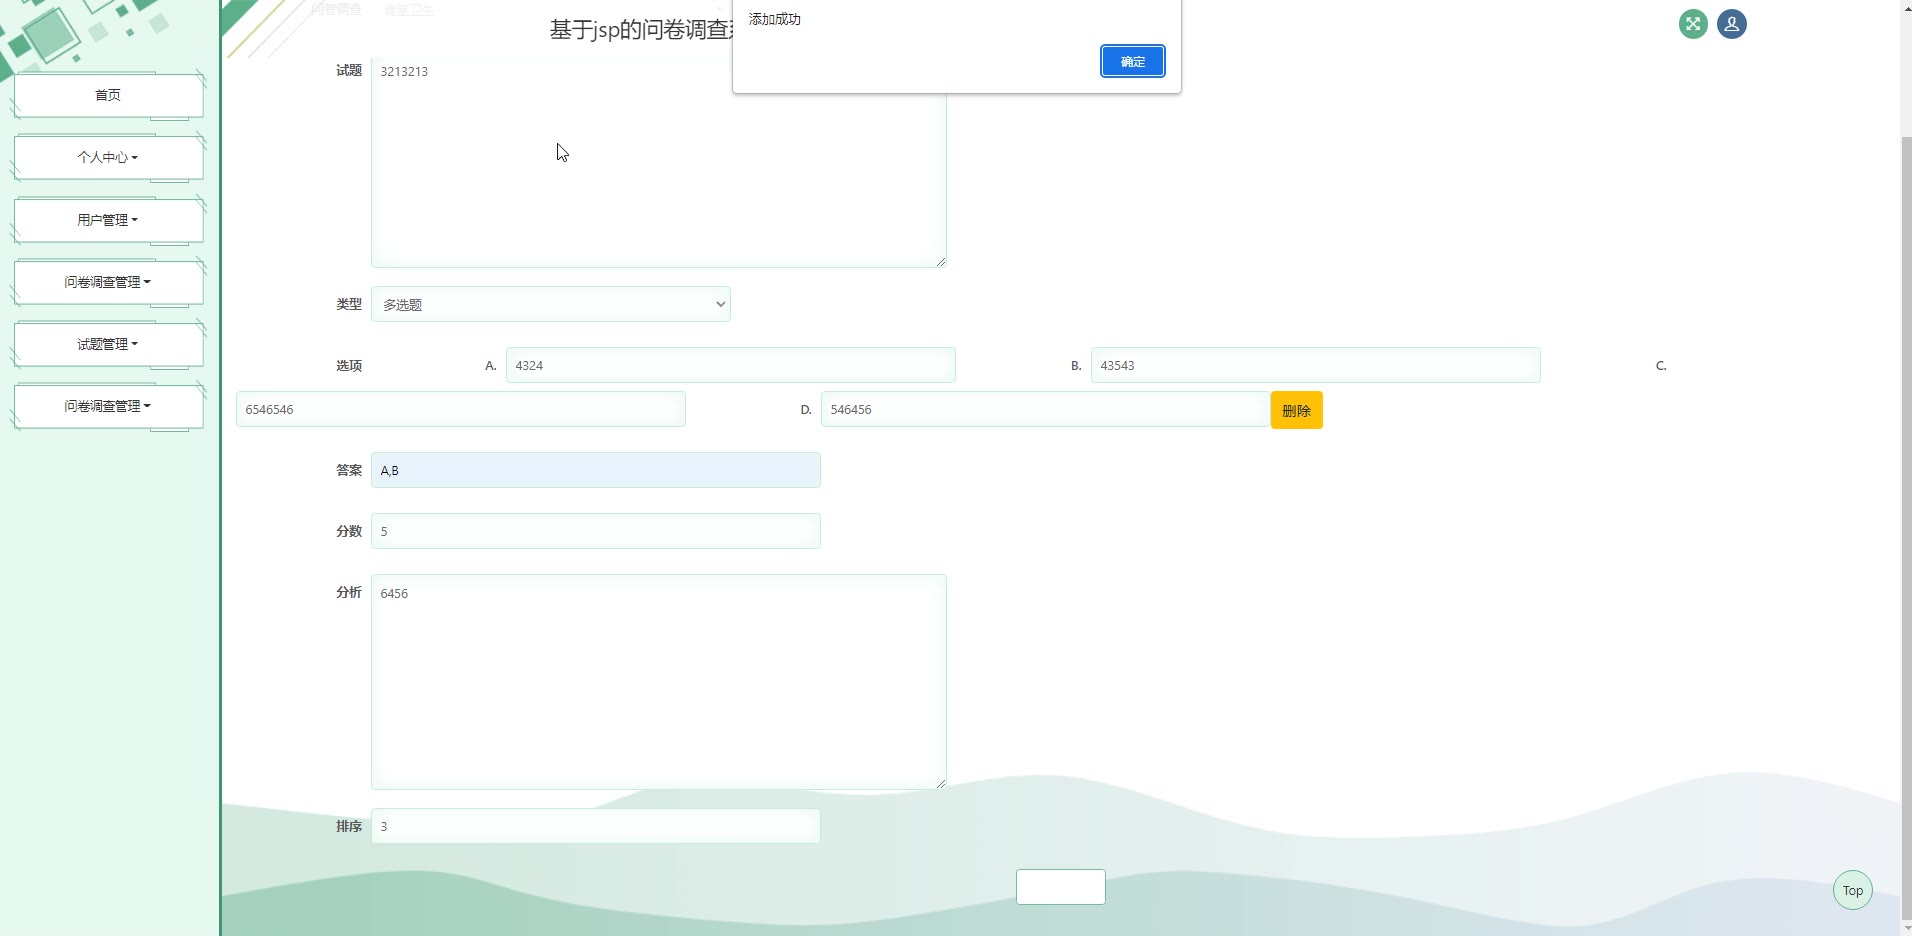Click the 分数 field label

[349, 531]
